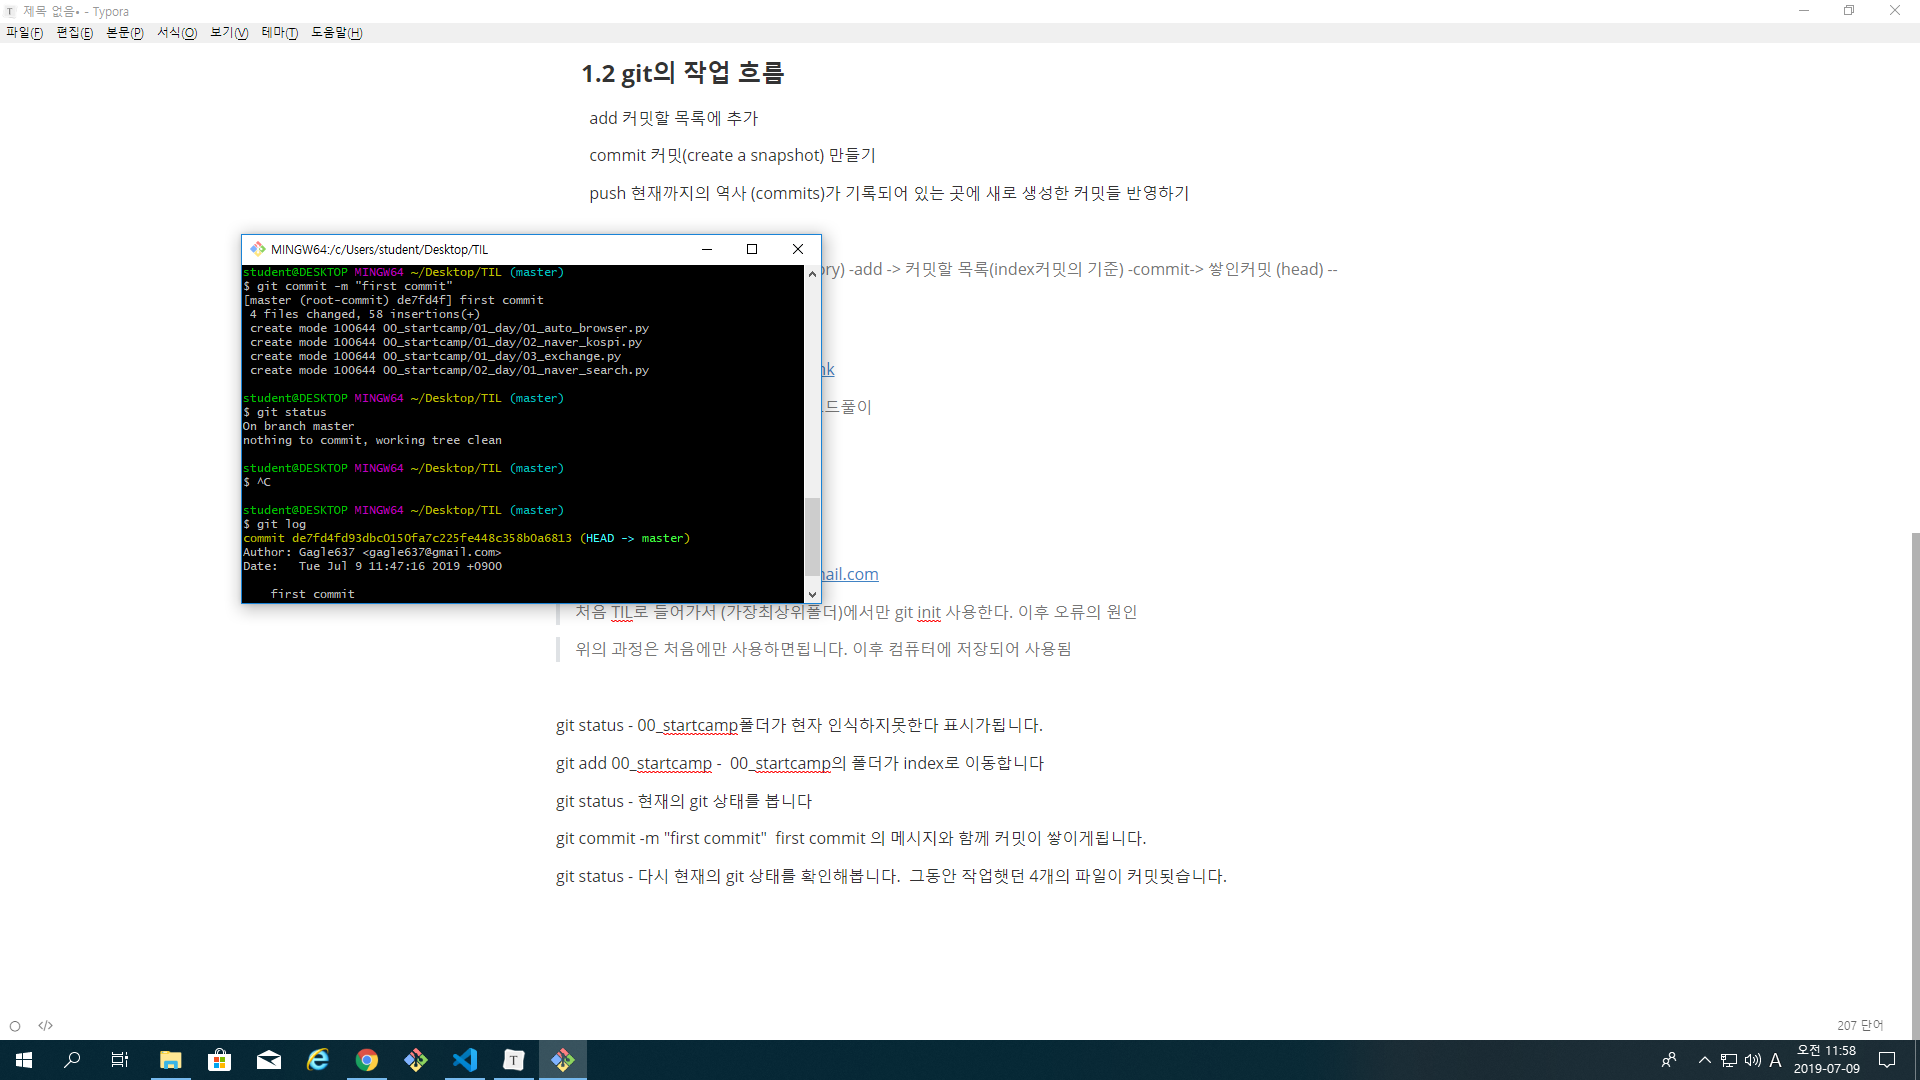Expand hidden system tray icons chevron
The height and width of the screenshot is (1080, 1920).
click(1704, 1060)
